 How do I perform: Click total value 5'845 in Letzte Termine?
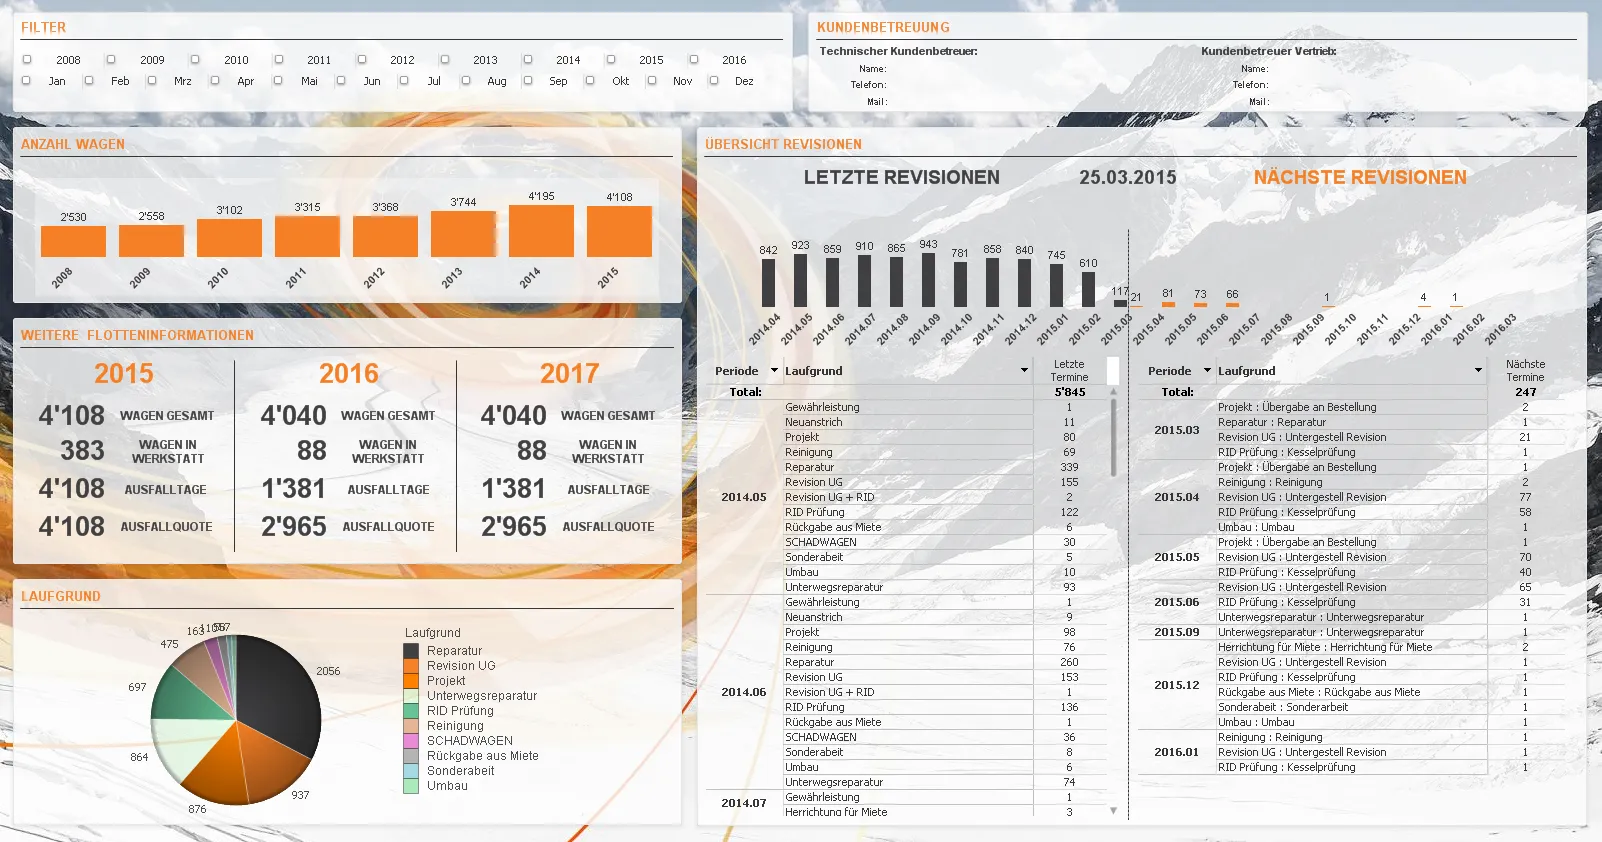[x=1070, y=392]
